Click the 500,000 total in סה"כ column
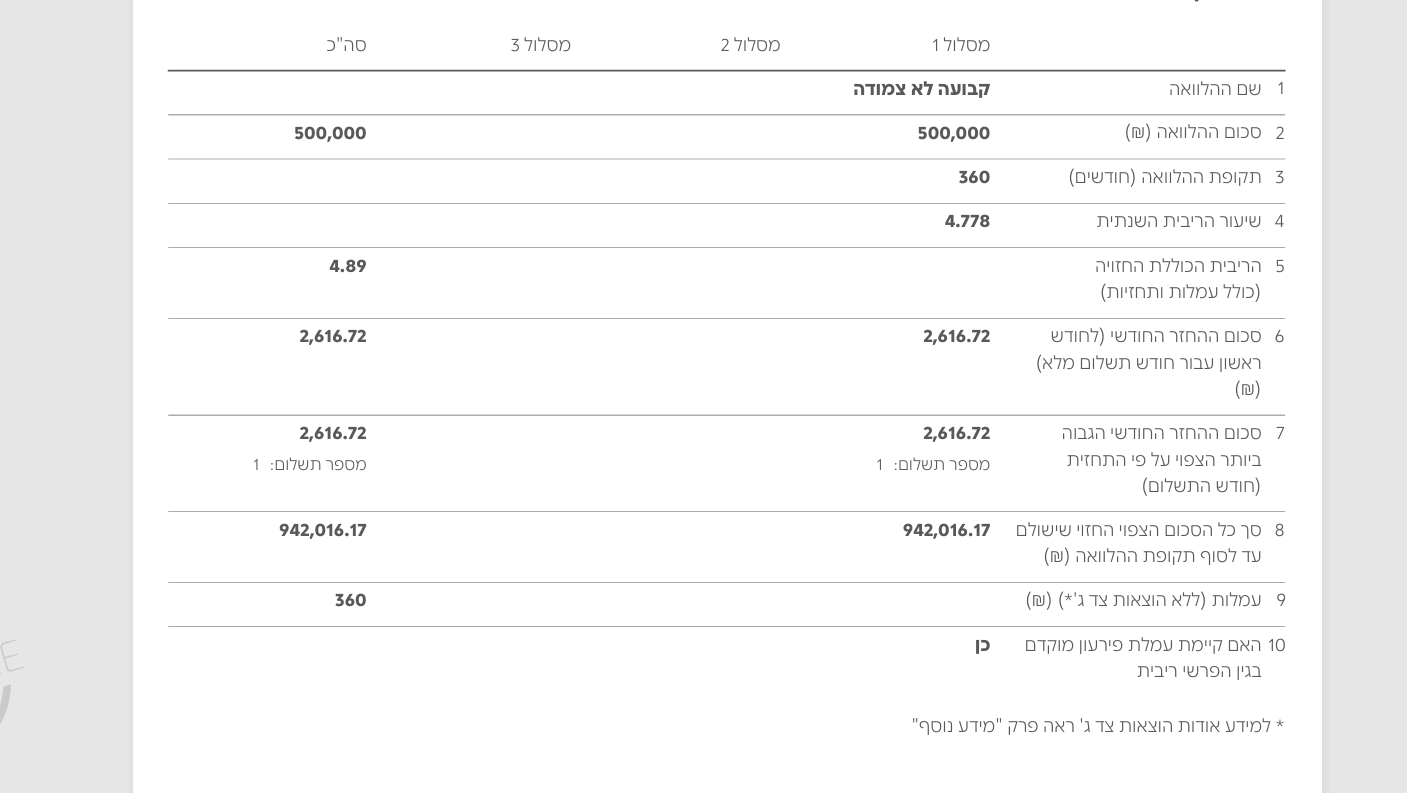The image size is (1407, 793). [x=330, y=133]
